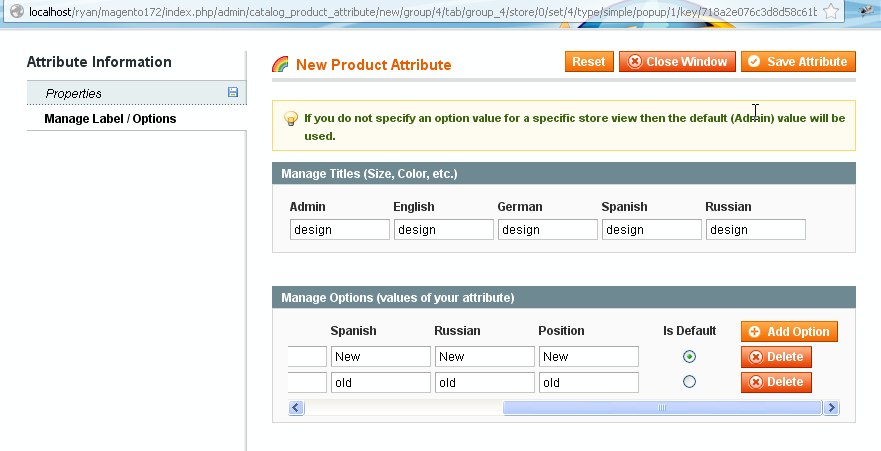Viewport: 881px width, 451px height.
Task: Click the German title input field
Action: tap(547, 230)
